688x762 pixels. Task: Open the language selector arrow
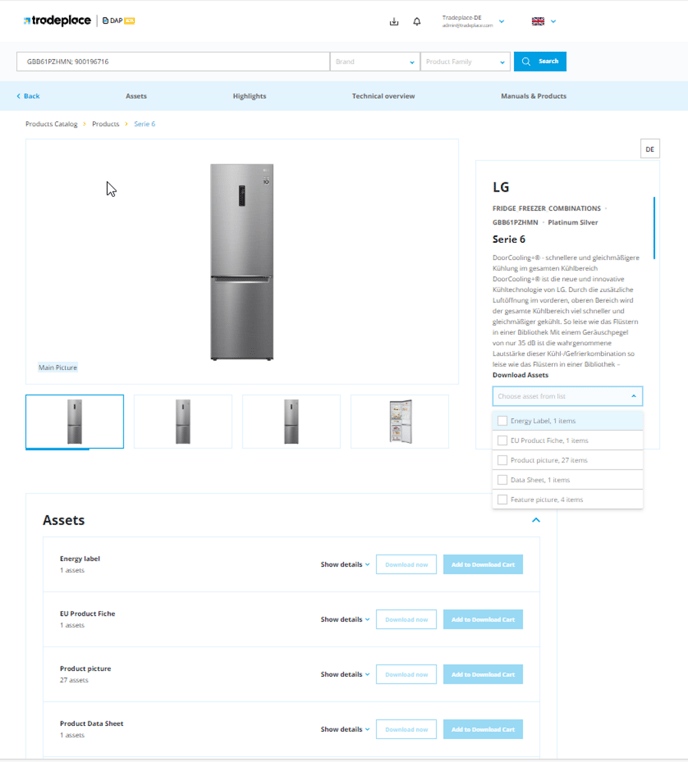pyautogui.click(x=553, y=21)
